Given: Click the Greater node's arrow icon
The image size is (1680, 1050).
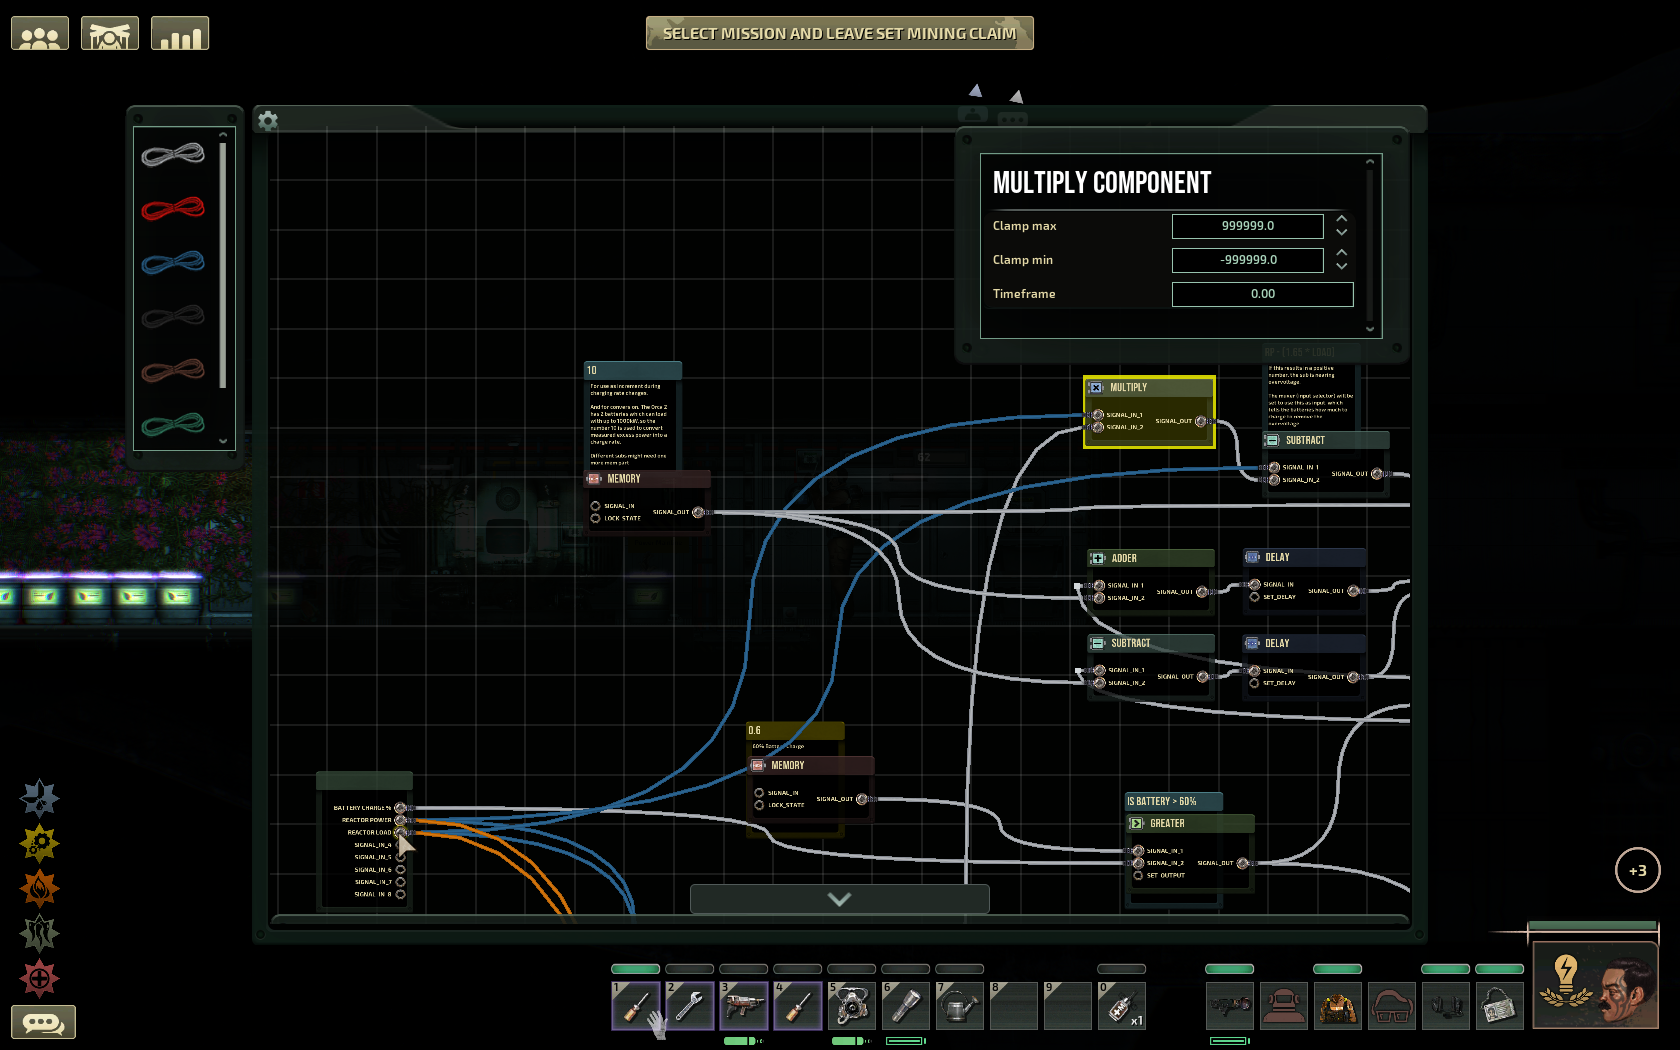Looking at the screenshot, I should point(1136,824).
